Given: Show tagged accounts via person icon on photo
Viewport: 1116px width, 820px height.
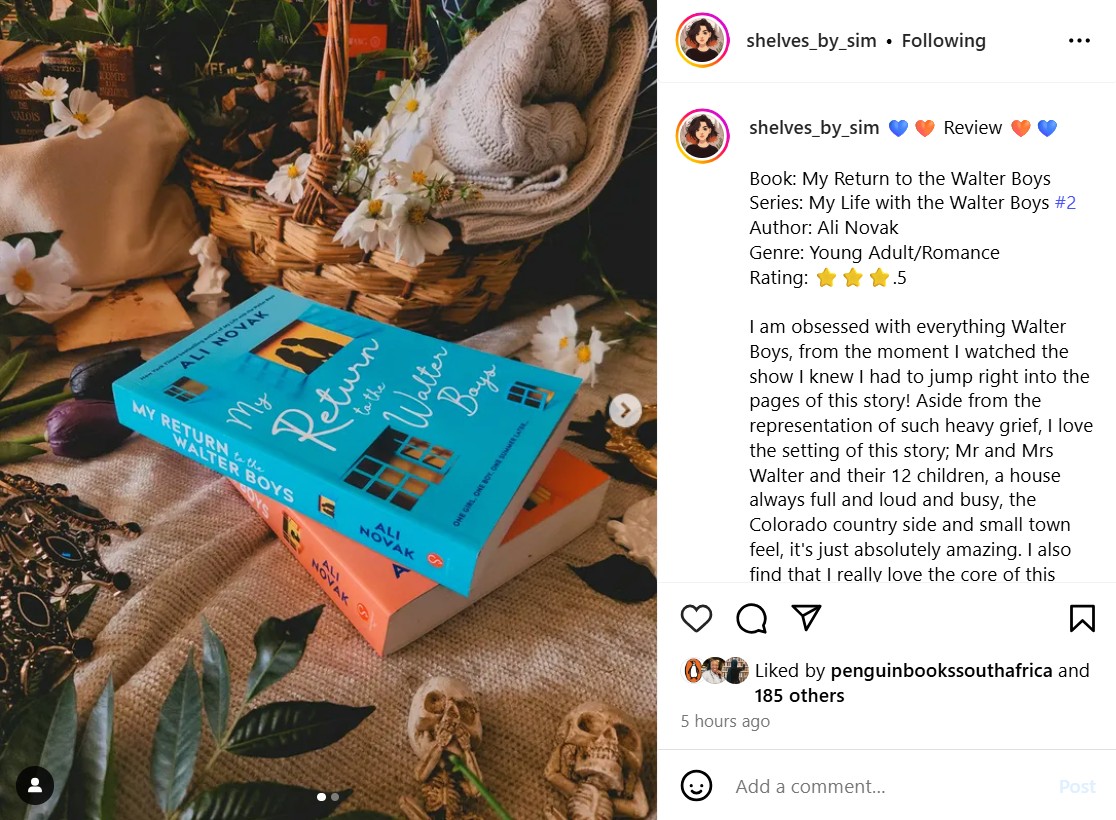Looking at the screenshot, I should click(35, 785).
